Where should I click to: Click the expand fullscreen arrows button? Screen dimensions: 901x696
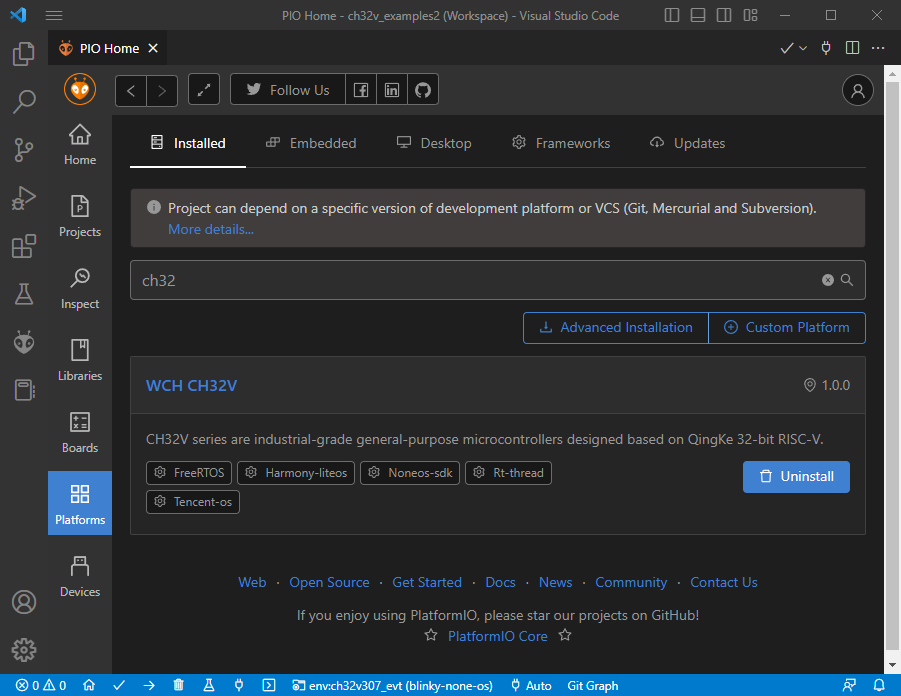[204, 90]
